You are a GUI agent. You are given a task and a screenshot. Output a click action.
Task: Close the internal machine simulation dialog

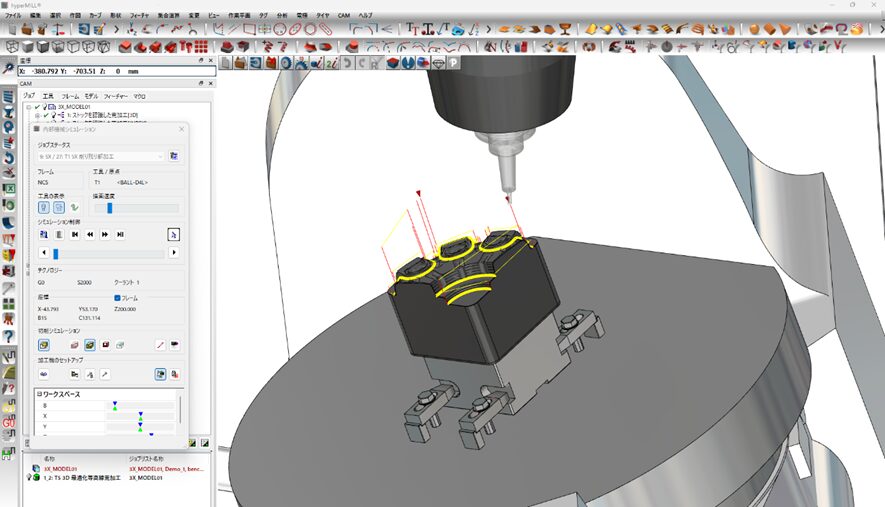181,129
